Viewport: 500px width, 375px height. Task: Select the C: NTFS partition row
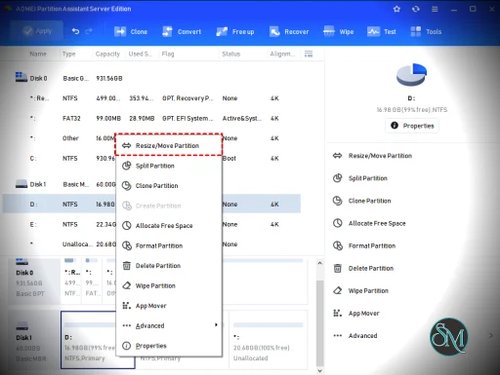(152, 158)
